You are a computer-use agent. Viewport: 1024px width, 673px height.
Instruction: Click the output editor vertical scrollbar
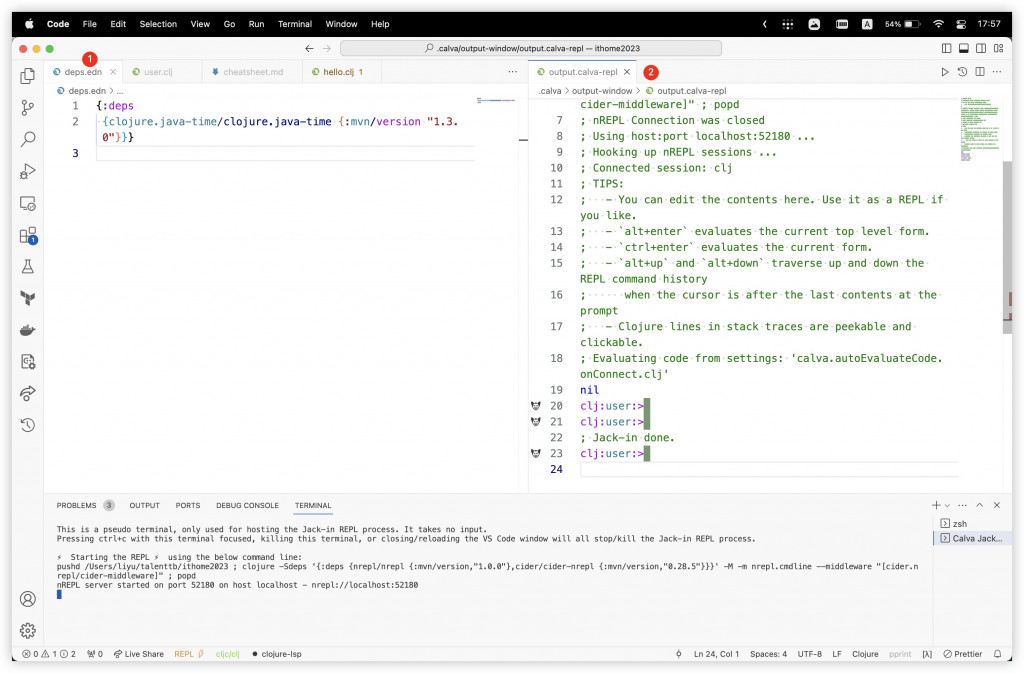1007,247
